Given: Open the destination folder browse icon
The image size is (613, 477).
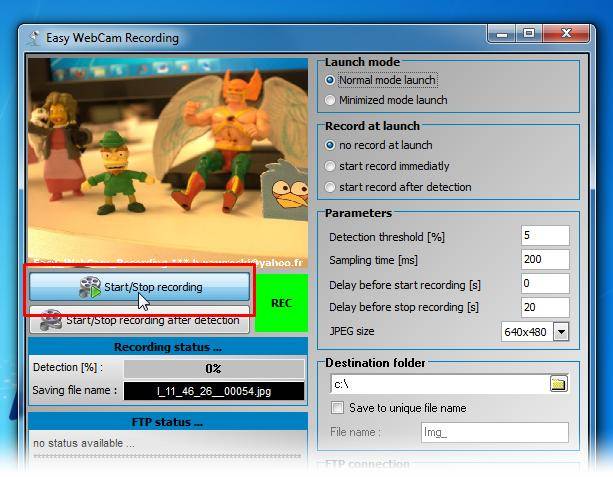Looking at the screenshot, I should click(x=558, y=384).
